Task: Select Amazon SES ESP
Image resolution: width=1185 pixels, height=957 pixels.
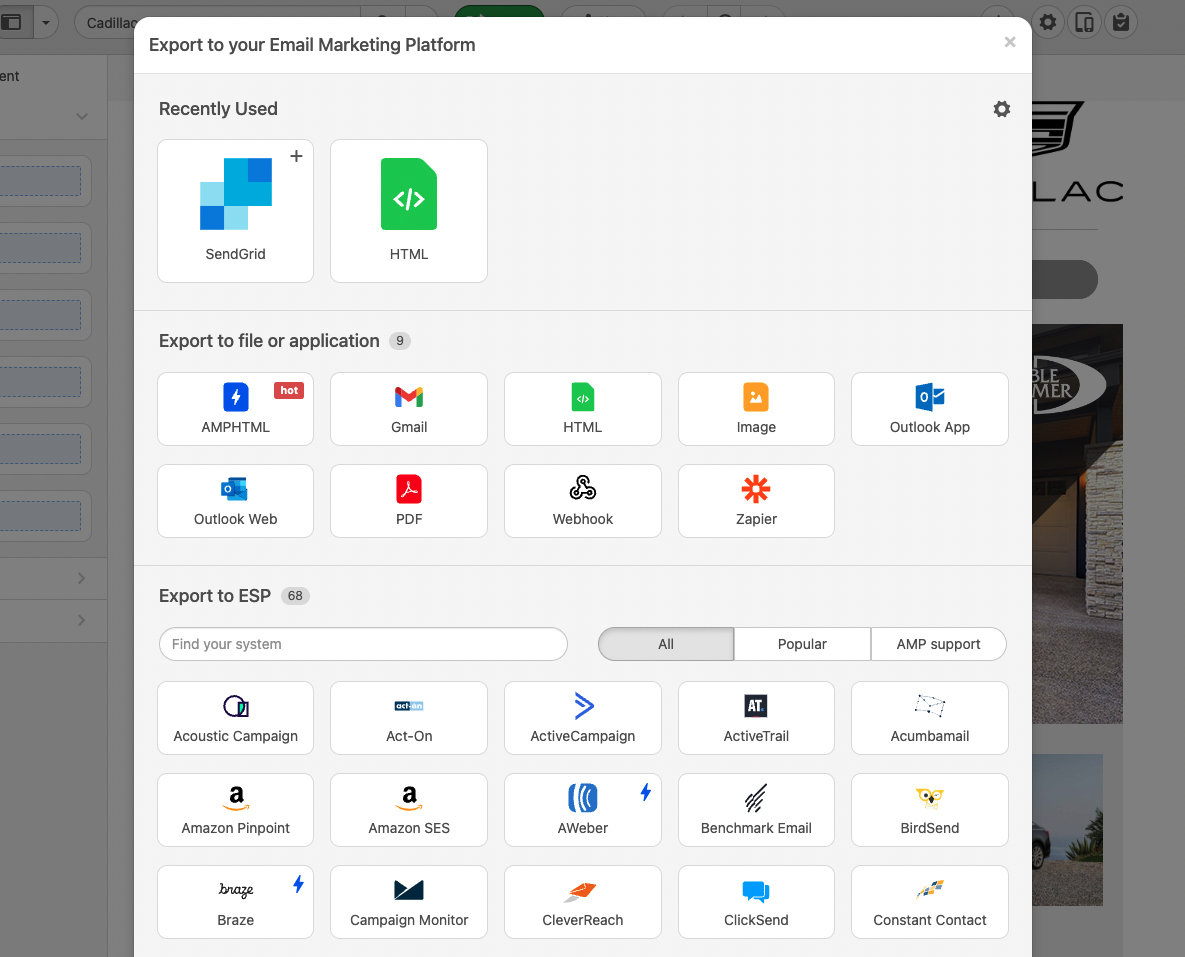Action: click(409, 810)
